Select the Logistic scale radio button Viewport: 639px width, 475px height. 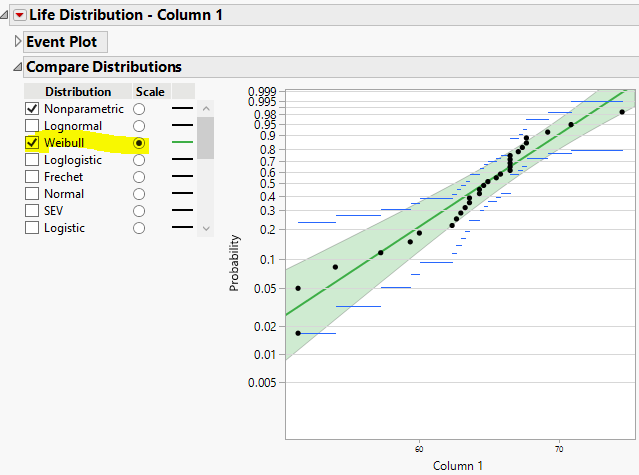pos(139,228)
